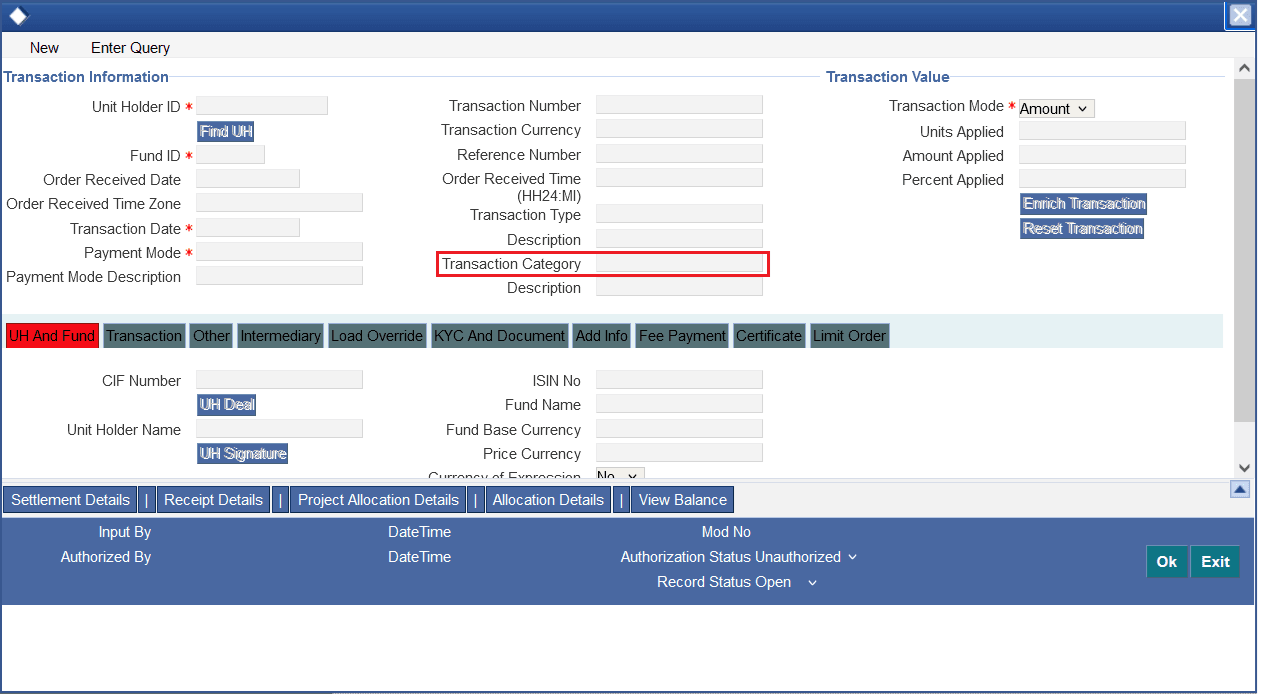The width and height of the screenshot is (1261, 697).
Task: Open the Load Override tab
Action: tap(377, 336)
